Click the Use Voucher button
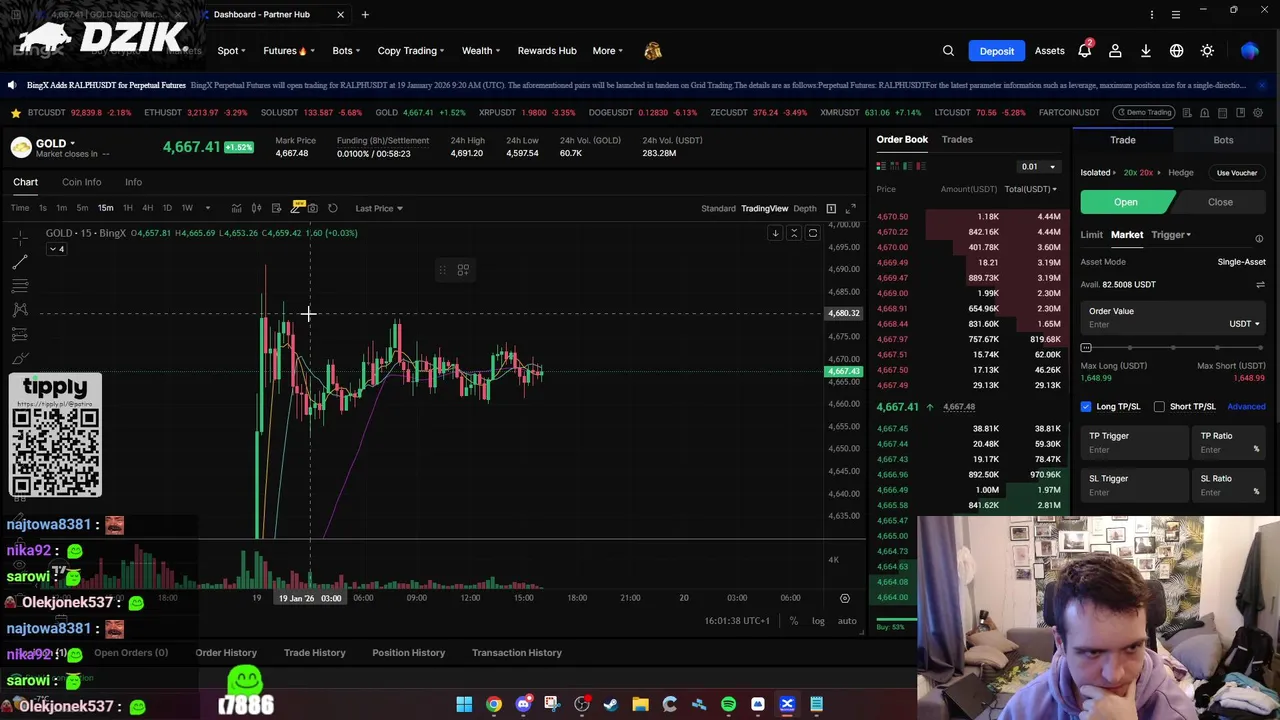 [x=1237, y=173]
